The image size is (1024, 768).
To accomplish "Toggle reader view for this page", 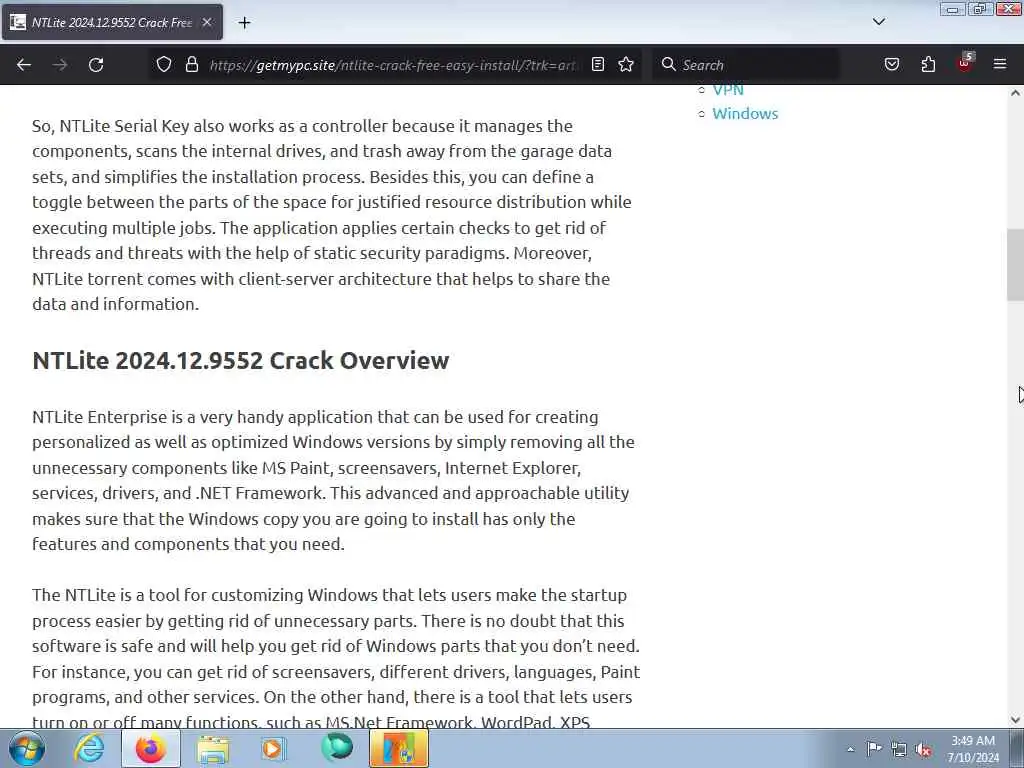I will click(598, 64).
